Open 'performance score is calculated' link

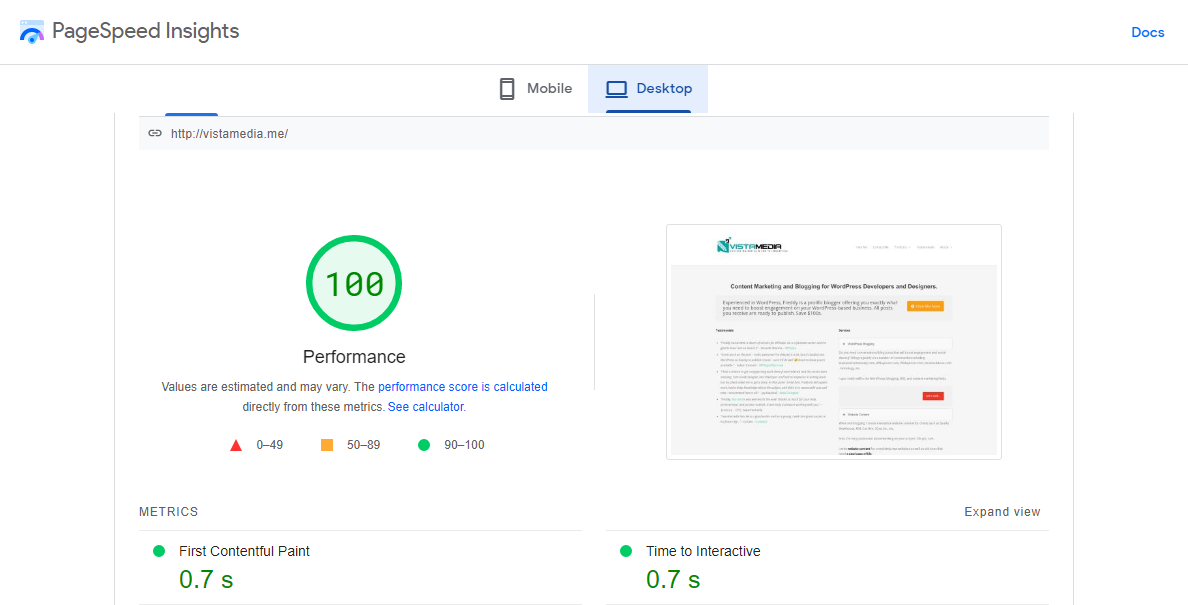462,387
